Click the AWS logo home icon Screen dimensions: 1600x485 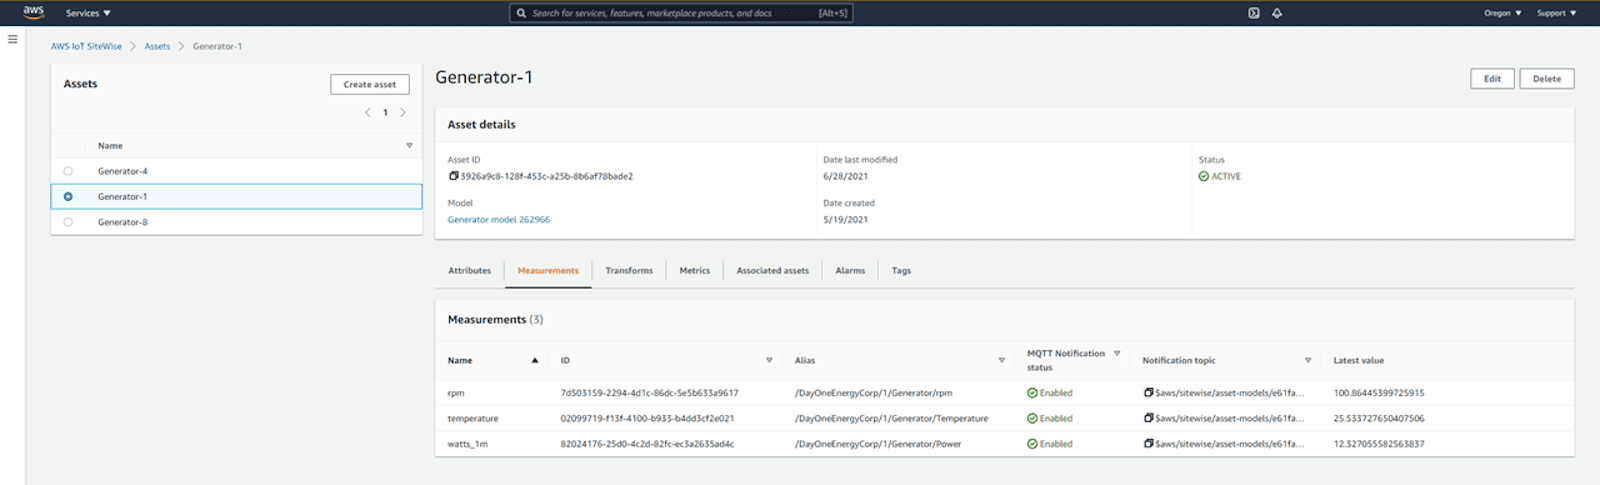[x=33, y=12]
